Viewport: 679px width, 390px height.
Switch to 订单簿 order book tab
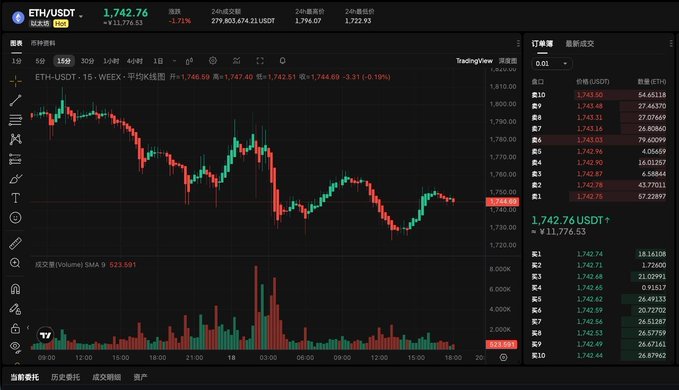(542, 44)
